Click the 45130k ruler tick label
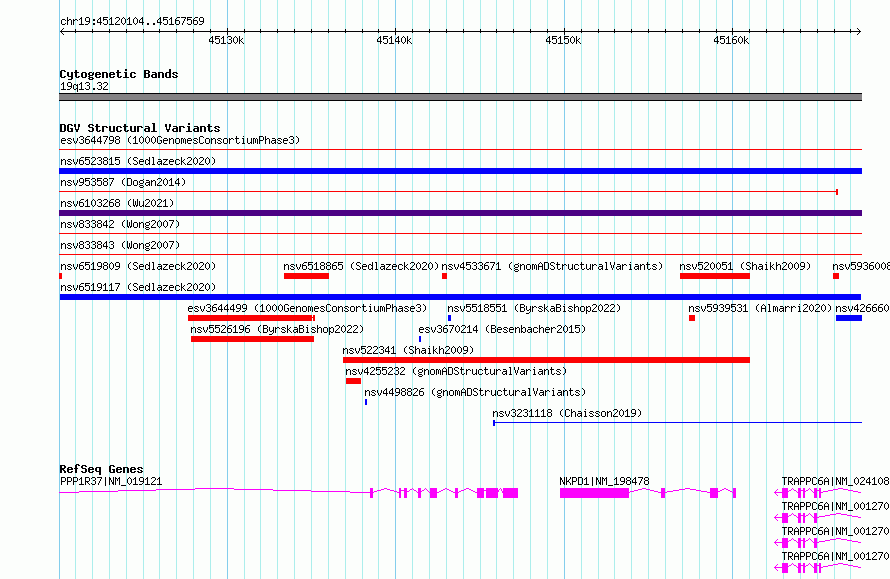 click(x=226, y=40)
